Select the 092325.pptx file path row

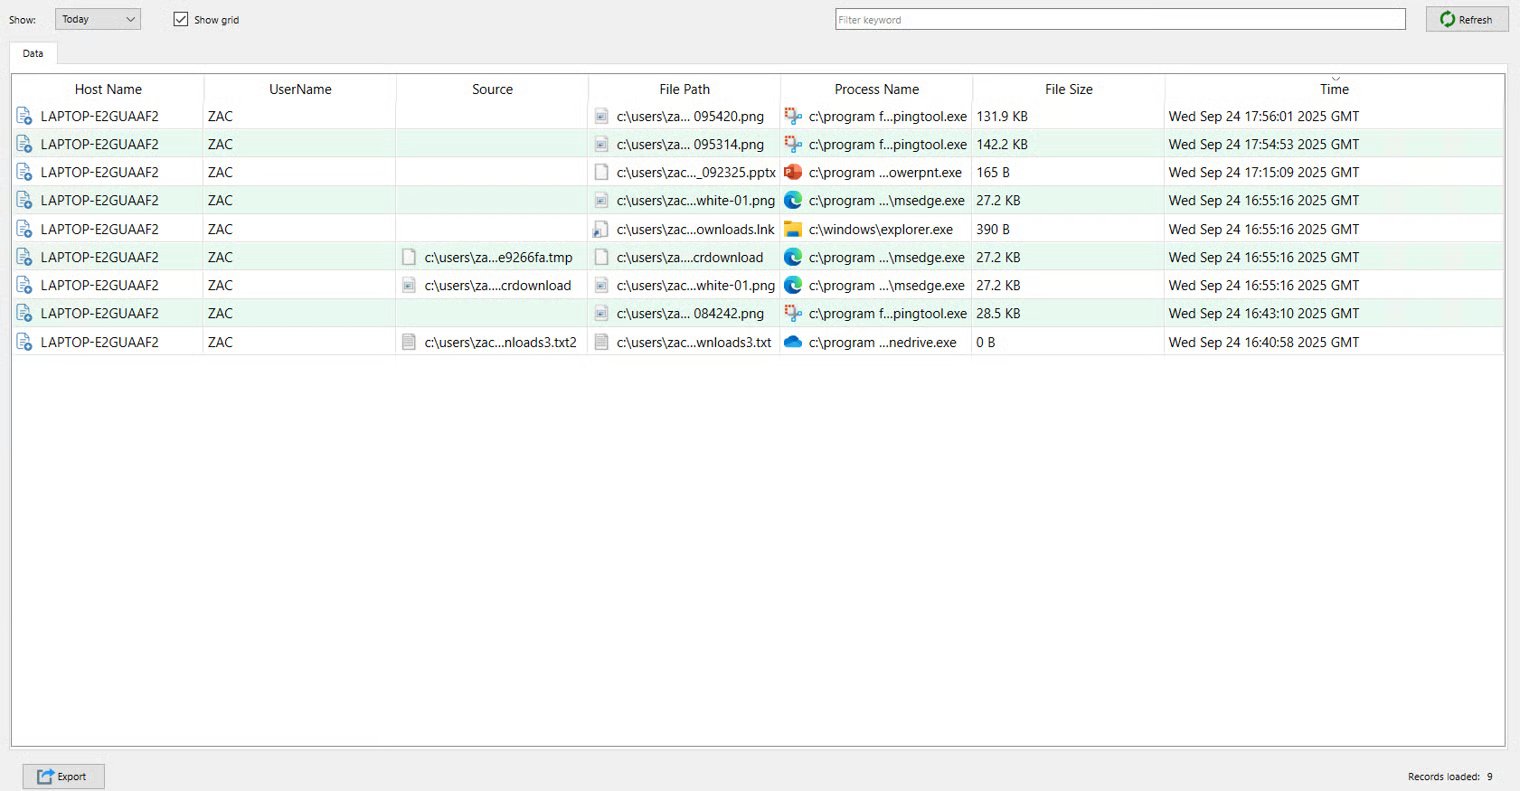695,172
